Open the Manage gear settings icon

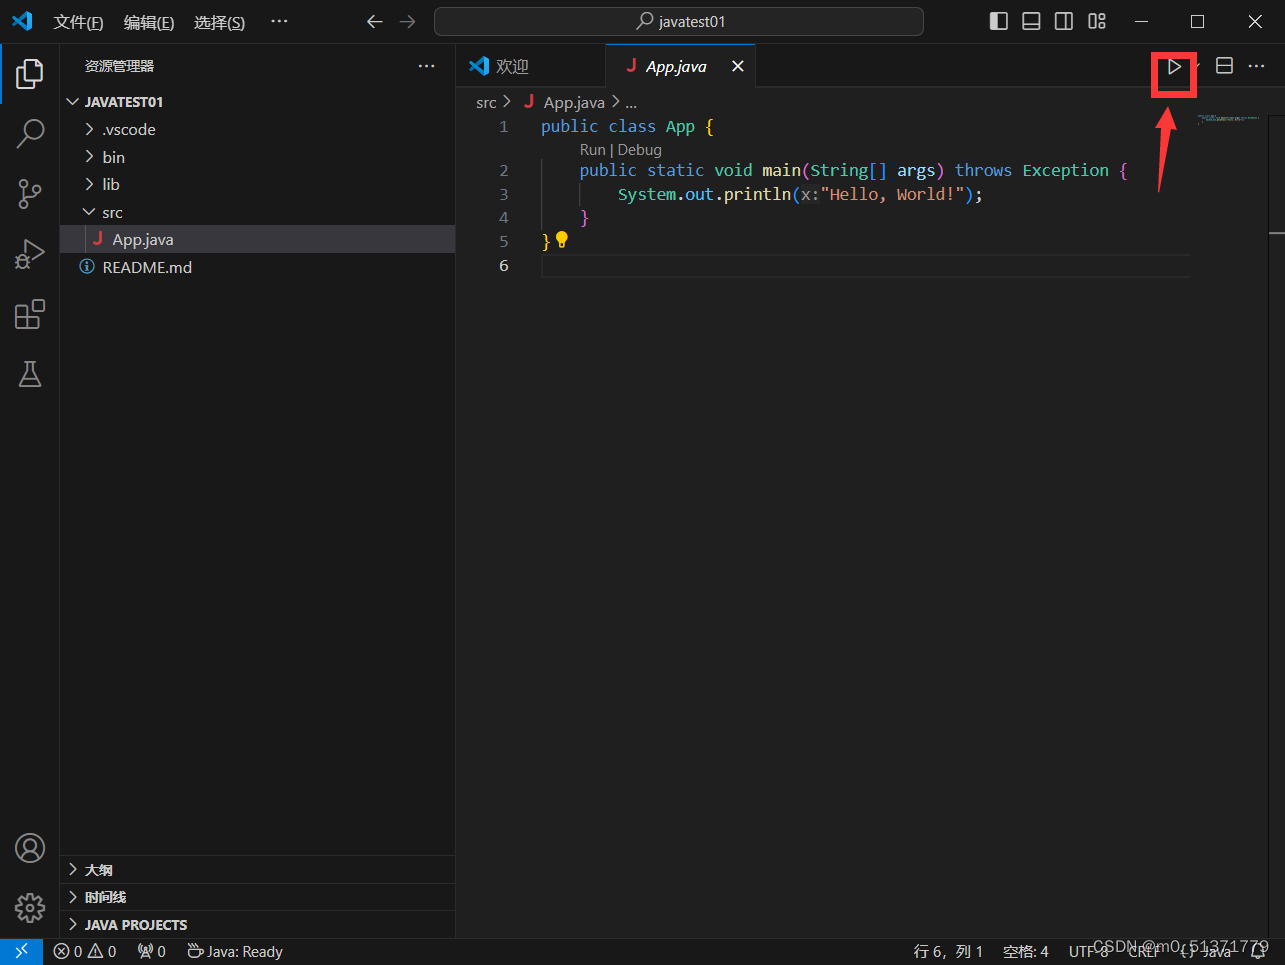pyautogui.click(x=30, y=908)
